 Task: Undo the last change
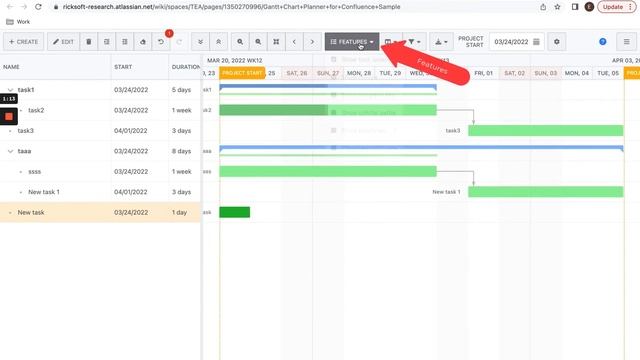161,42
